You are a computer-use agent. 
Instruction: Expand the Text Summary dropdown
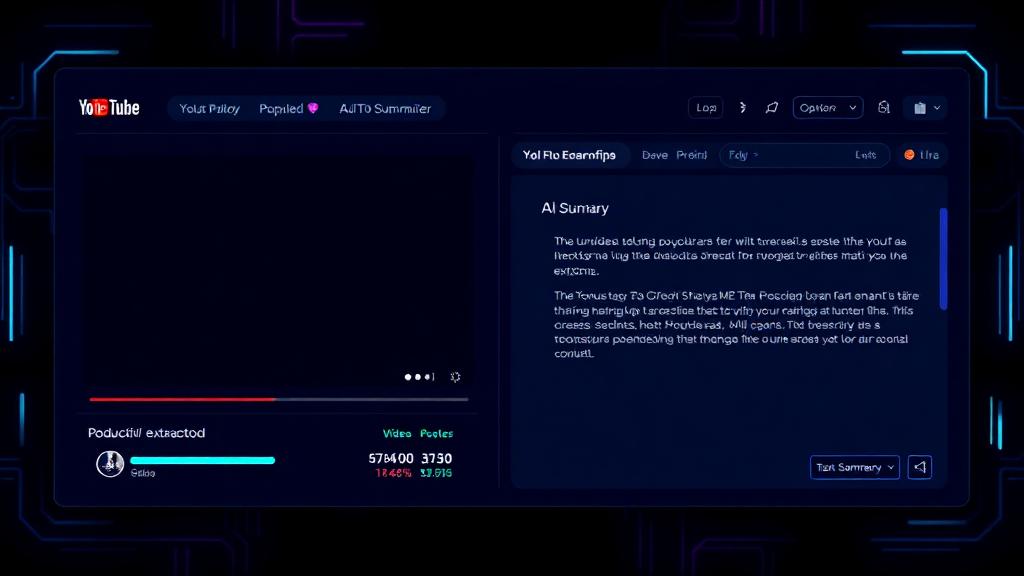coord(855,467)
